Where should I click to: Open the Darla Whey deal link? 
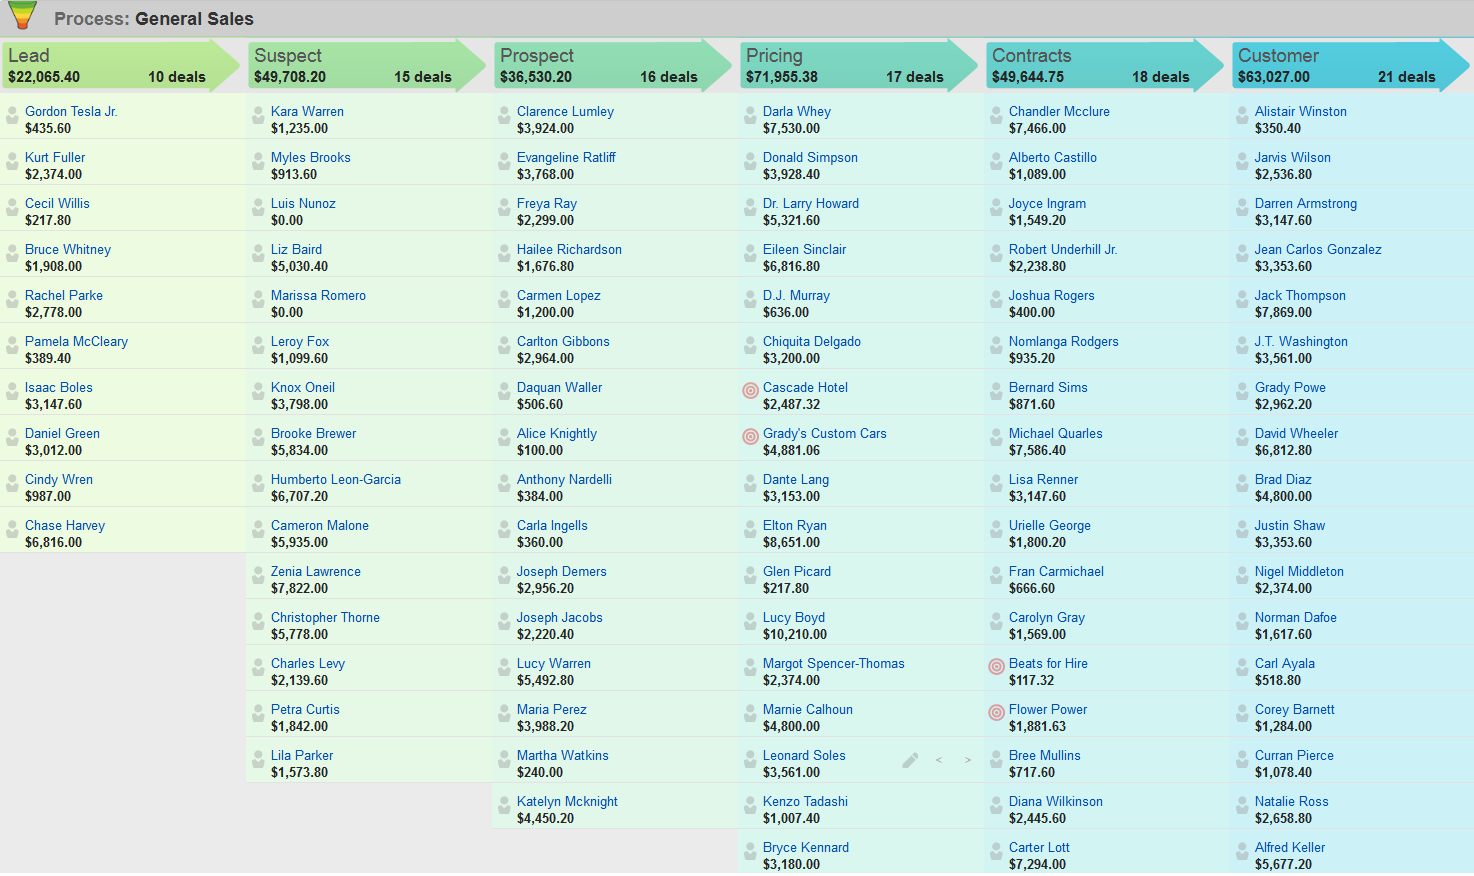point(797,112)
